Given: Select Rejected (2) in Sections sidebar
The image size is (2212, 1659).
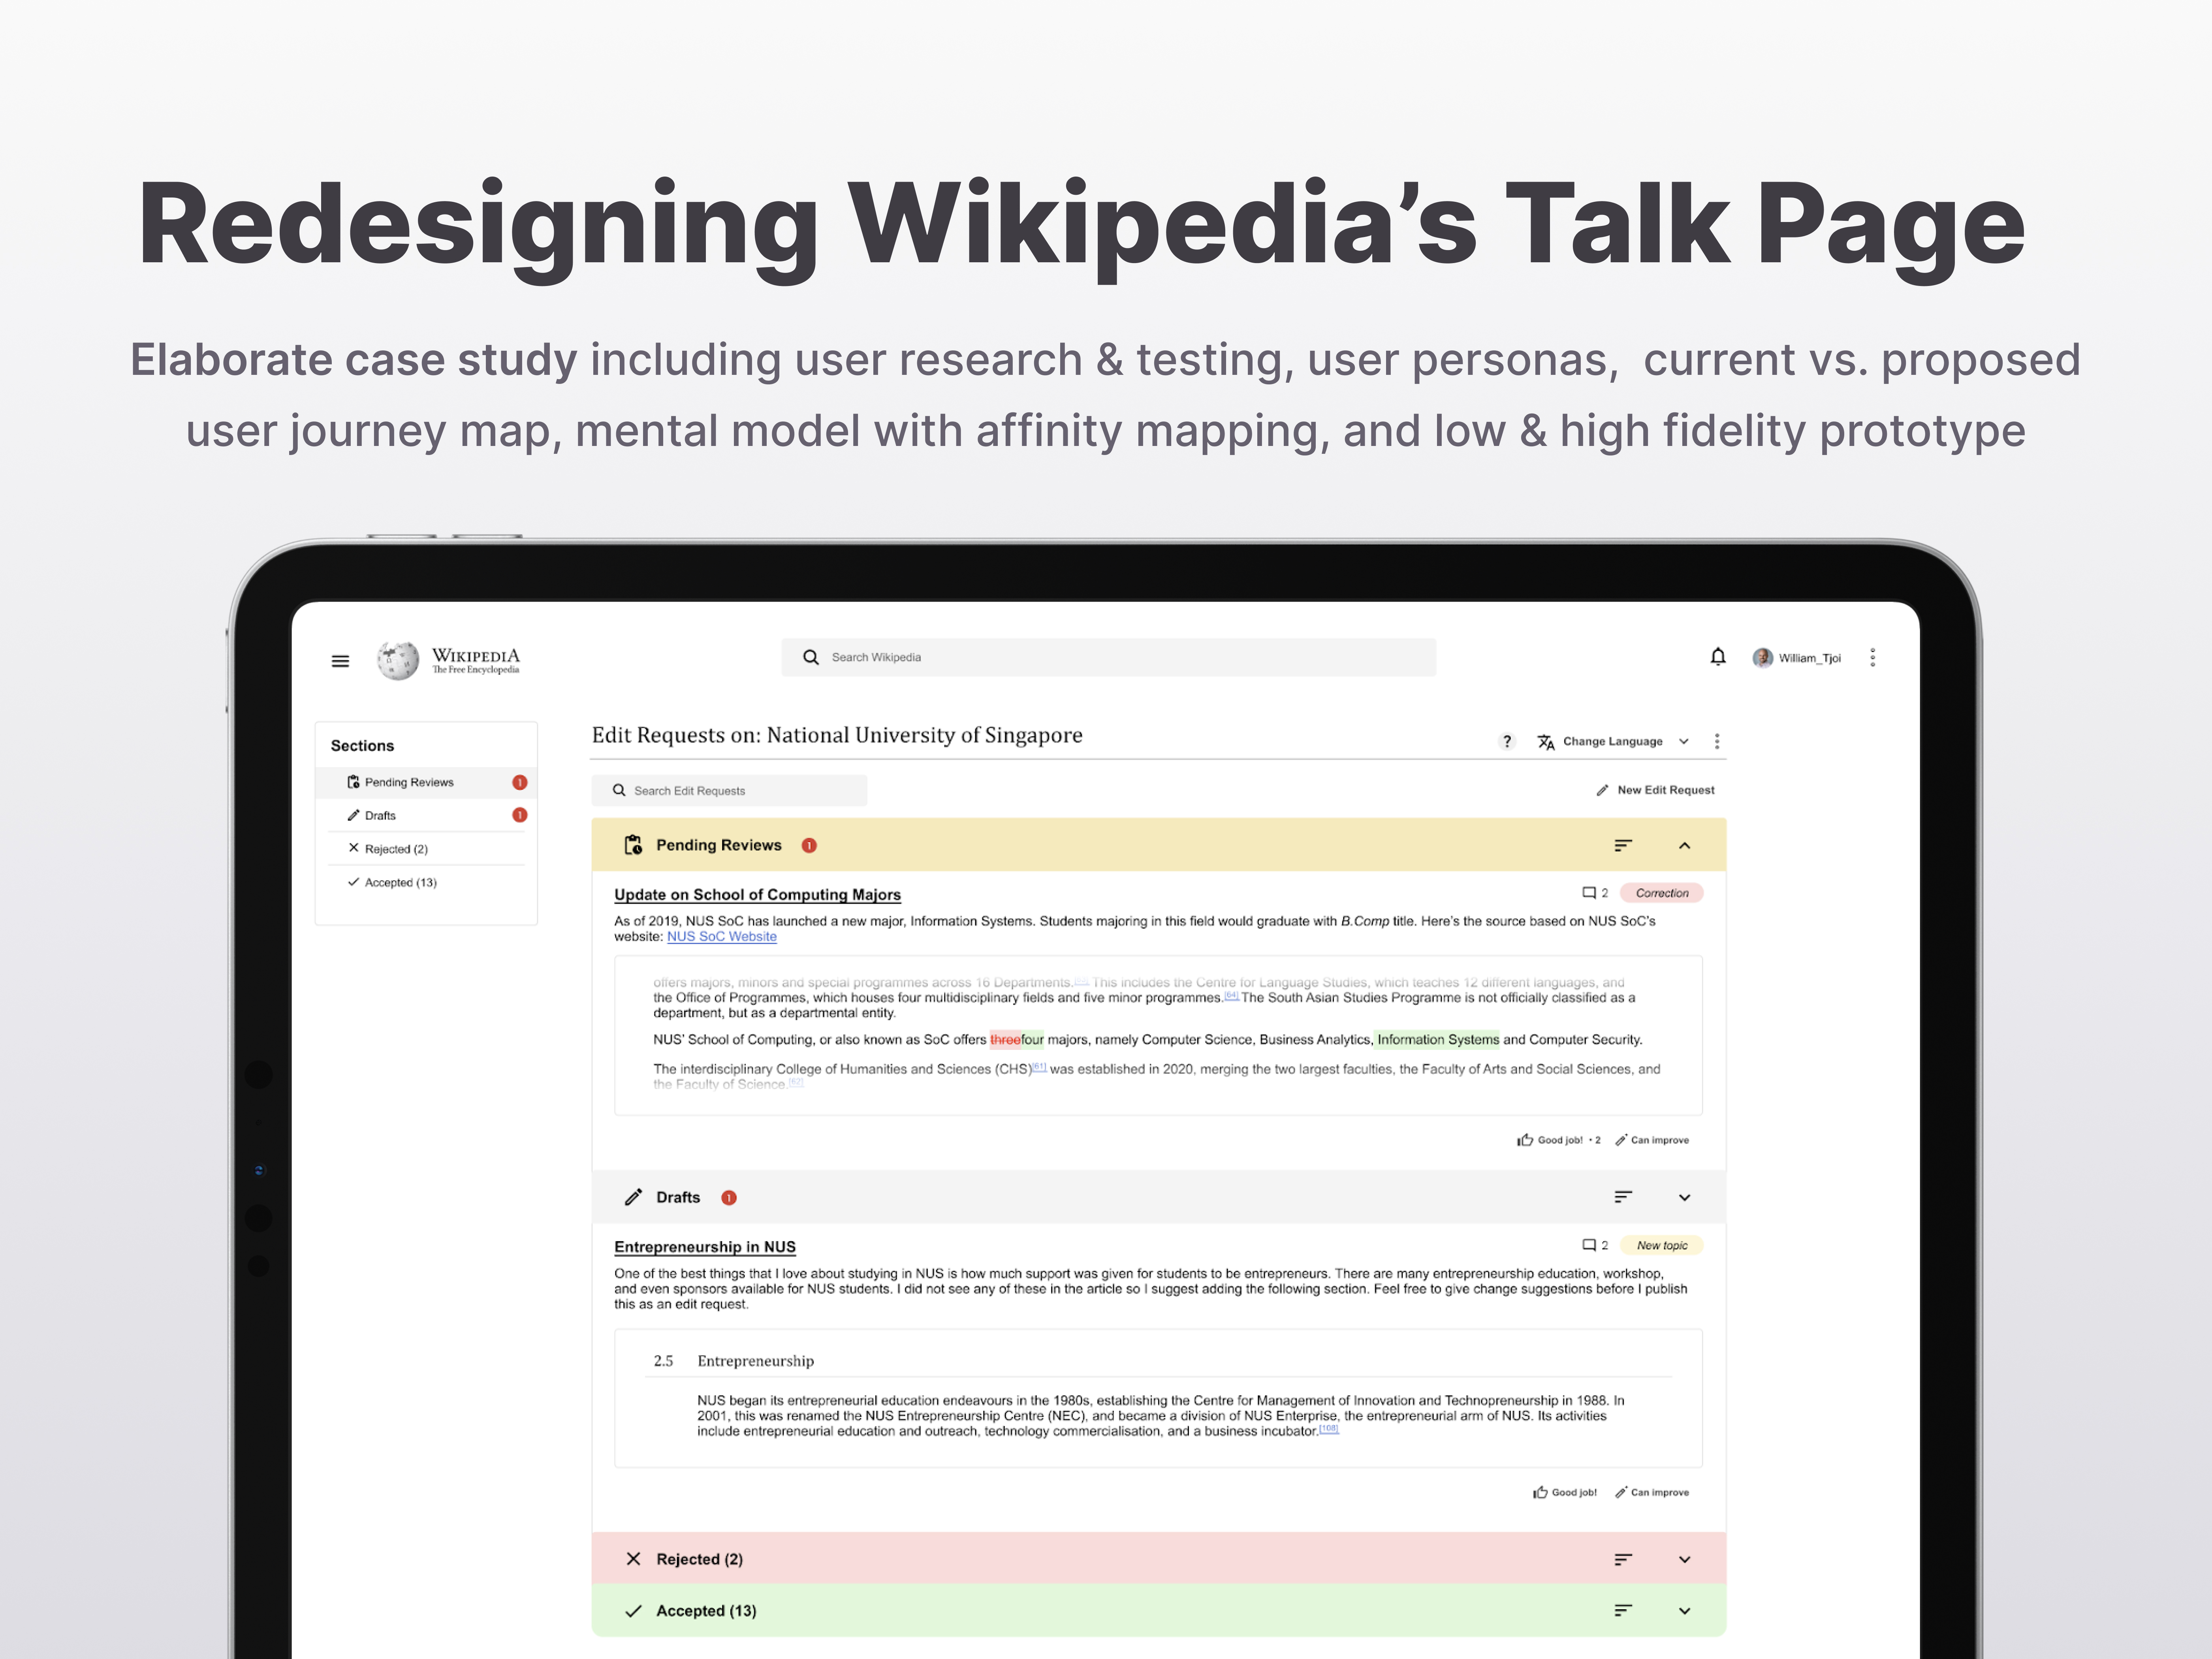Looking at the screenshot, I should coord(396,849).
